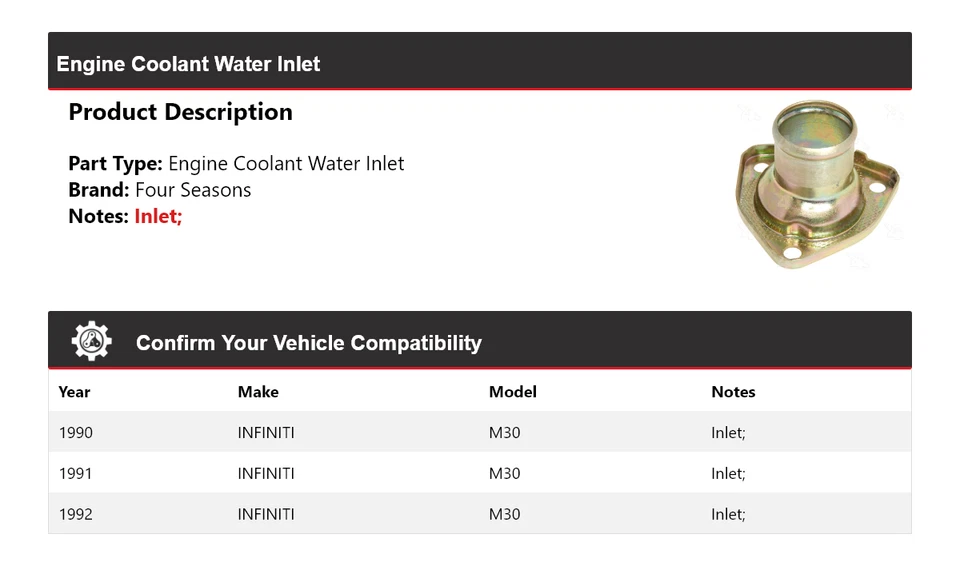This screenshot has width=960, height=566.
Task: Click the Product Description heading
Action: click(180, 112)
